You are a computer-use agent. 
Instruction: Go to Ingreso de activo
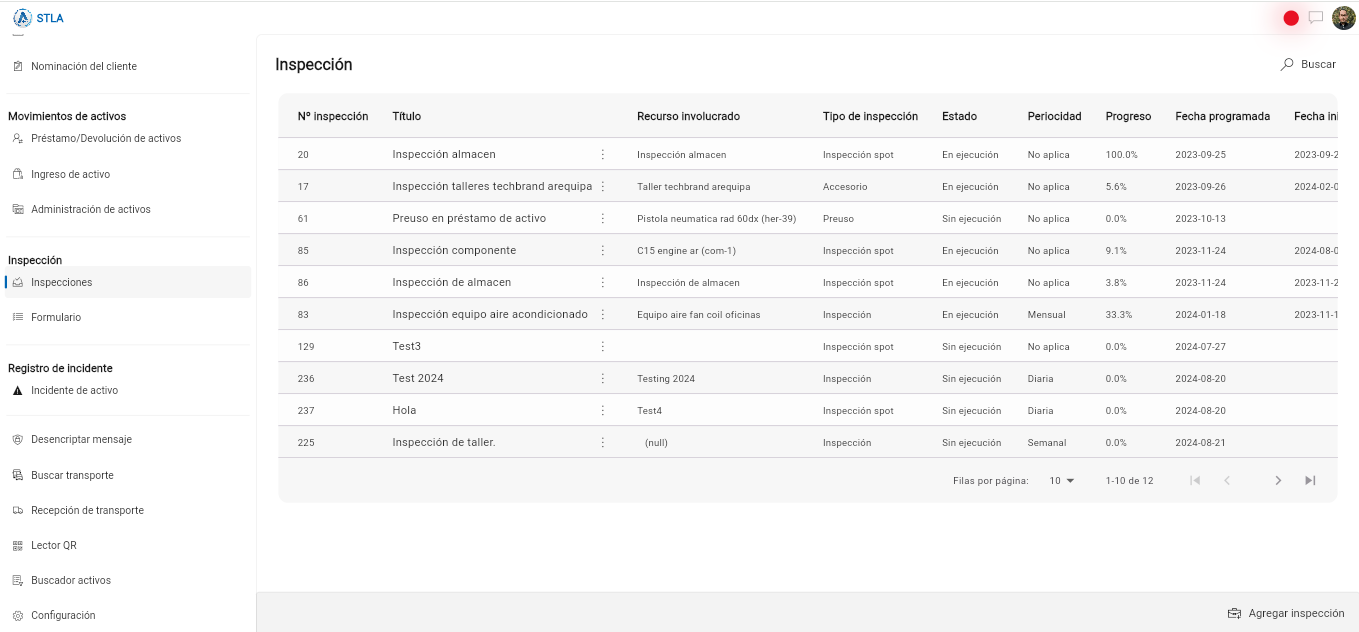coord(70,174)
